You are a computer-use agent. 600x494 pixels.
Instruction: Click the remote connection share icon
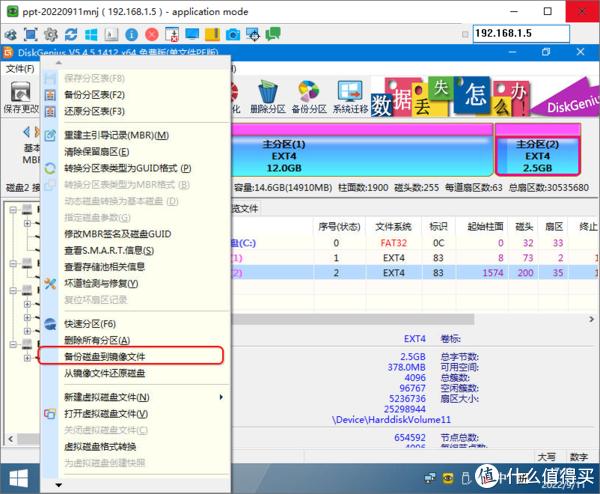[11, 34]
